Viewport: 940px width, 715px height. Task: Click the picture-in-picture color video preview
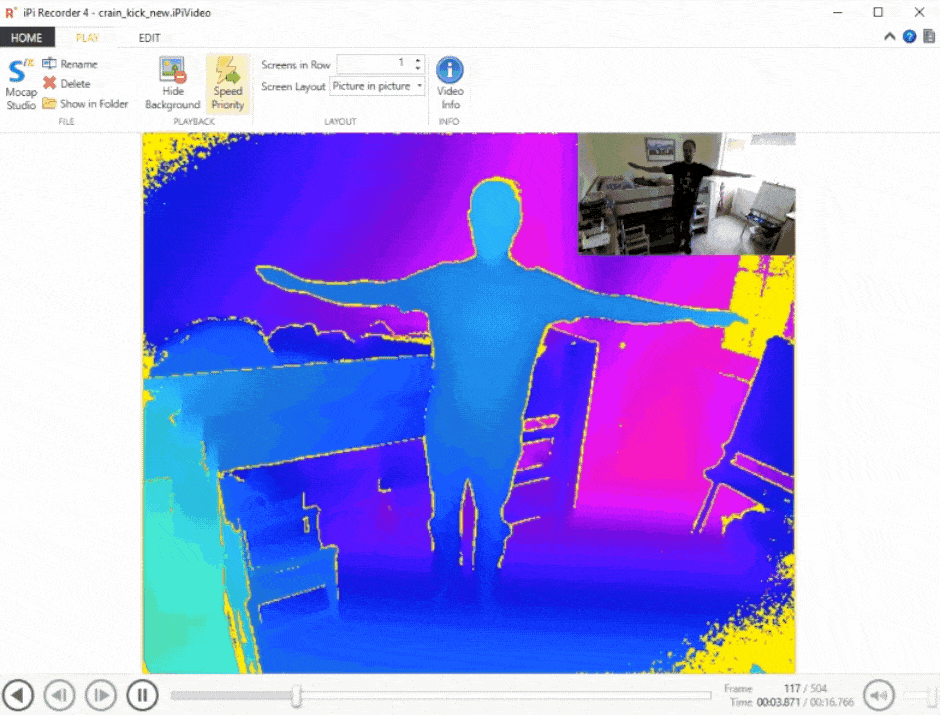tap(686, 190)
